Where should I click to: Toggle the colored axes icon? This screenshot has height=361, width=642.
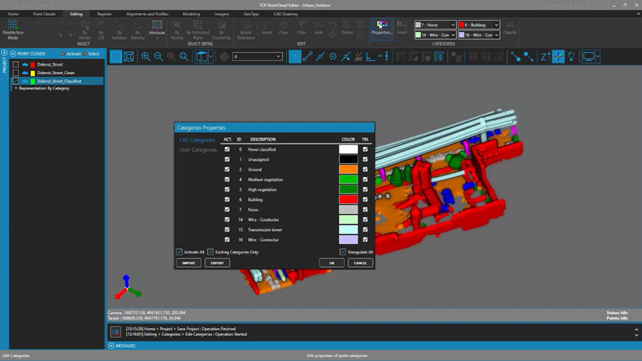click(558, 56)
